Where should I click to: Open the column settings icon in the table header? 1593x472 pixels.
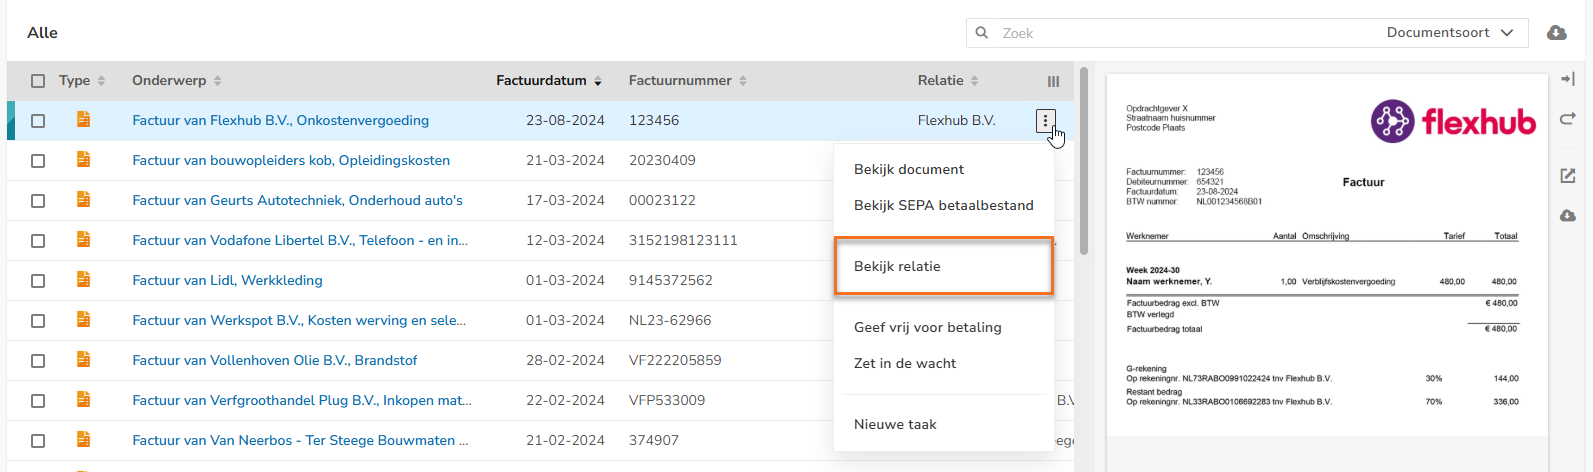point(1053,81)
